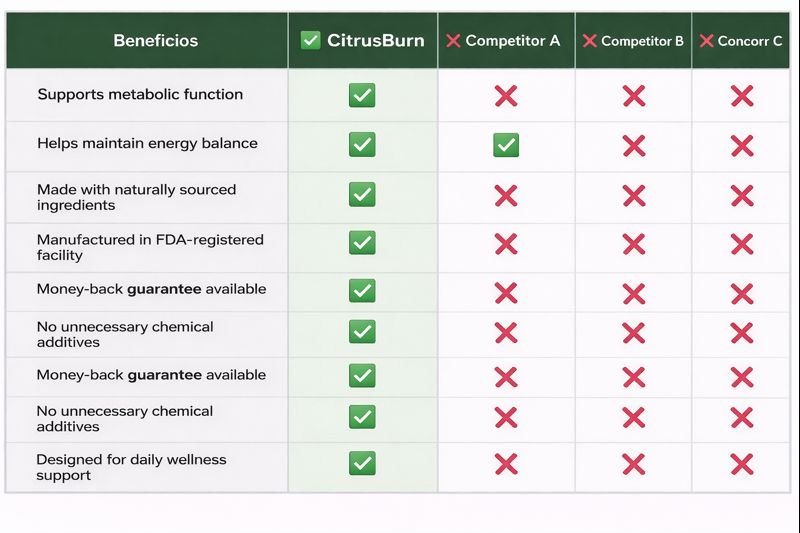The height and width of the screenshot is (533, 800).
Task: Select Competitor B's red X for energy balance
Action: pos(633,145)
